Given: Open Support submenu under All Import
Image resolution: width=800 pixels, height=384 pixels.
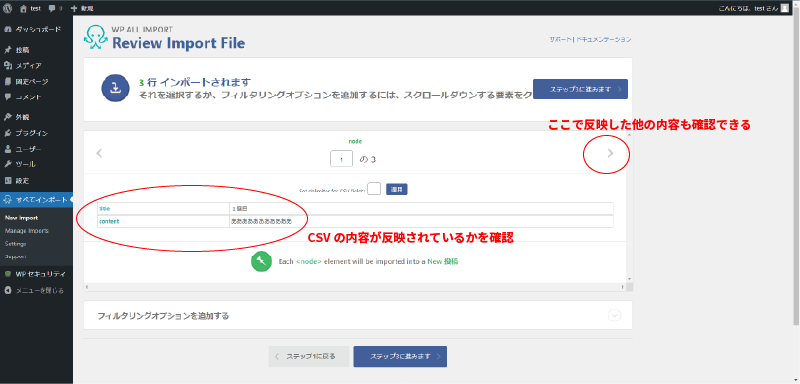Looking at the screenshot, I should click(x=15, y=257).
